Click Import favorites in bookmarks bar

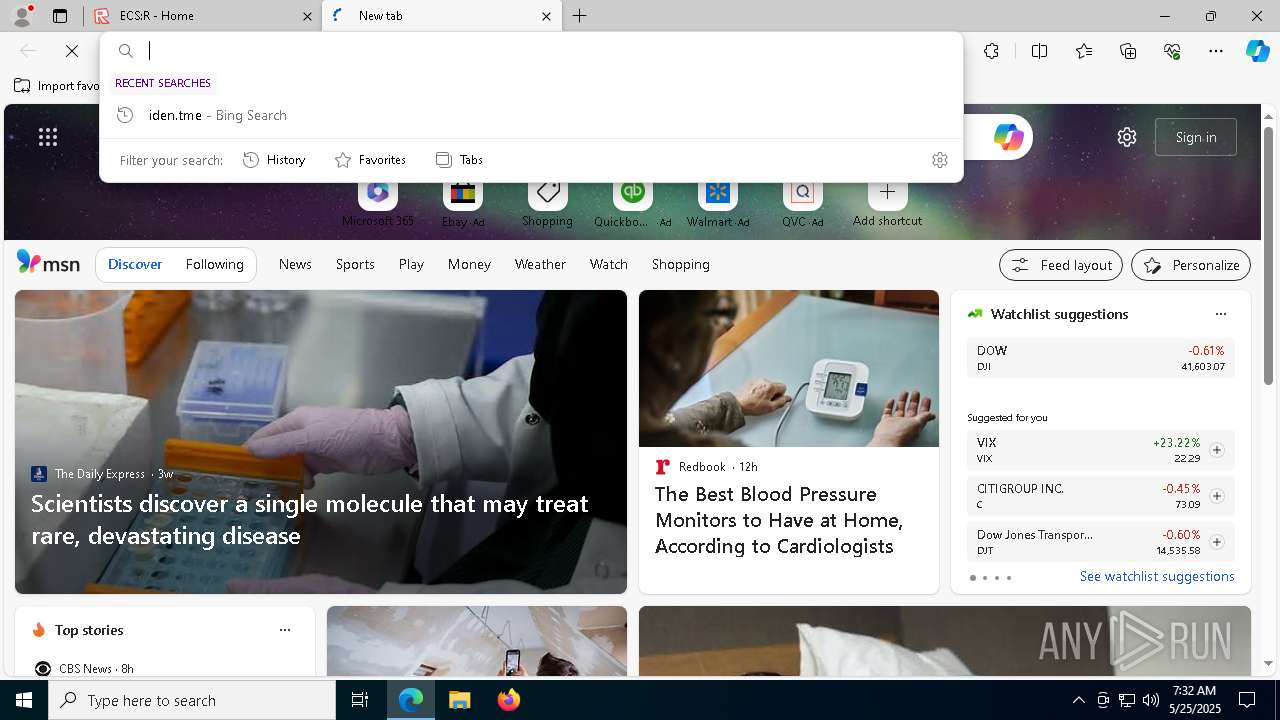tap(57, 86)
